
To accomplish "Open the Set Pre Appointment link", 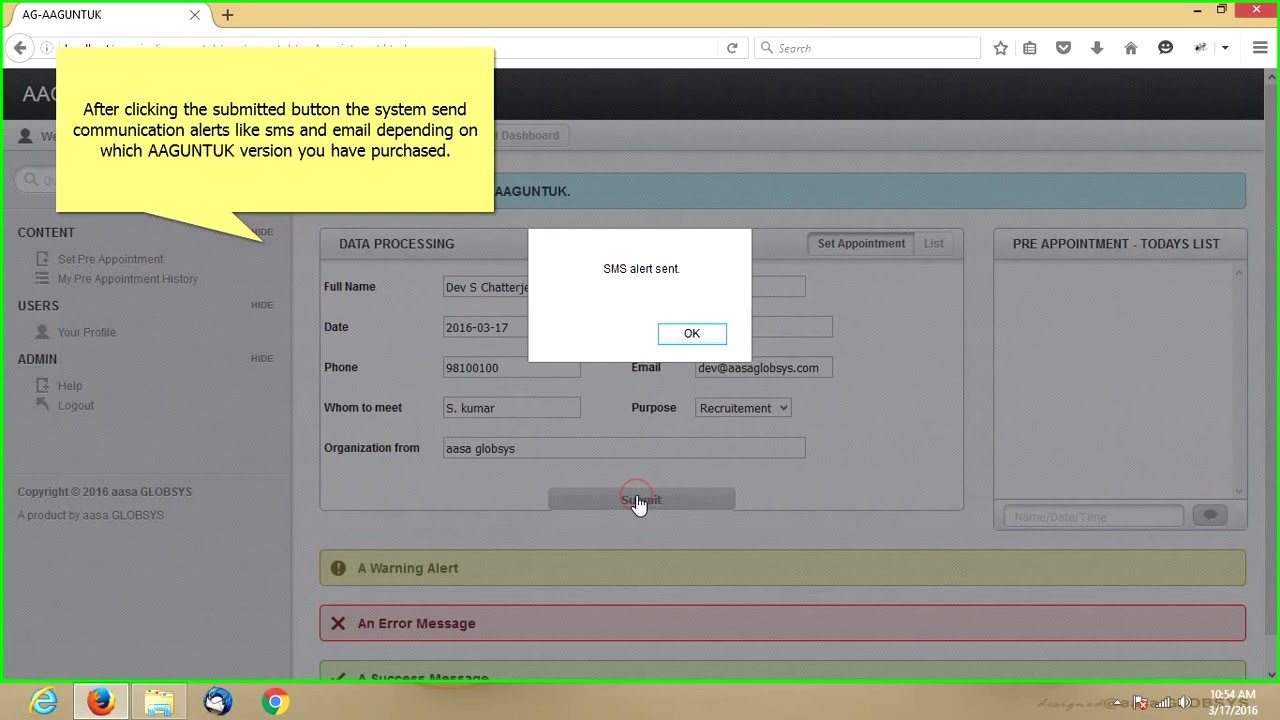I will tap(110, 259).
